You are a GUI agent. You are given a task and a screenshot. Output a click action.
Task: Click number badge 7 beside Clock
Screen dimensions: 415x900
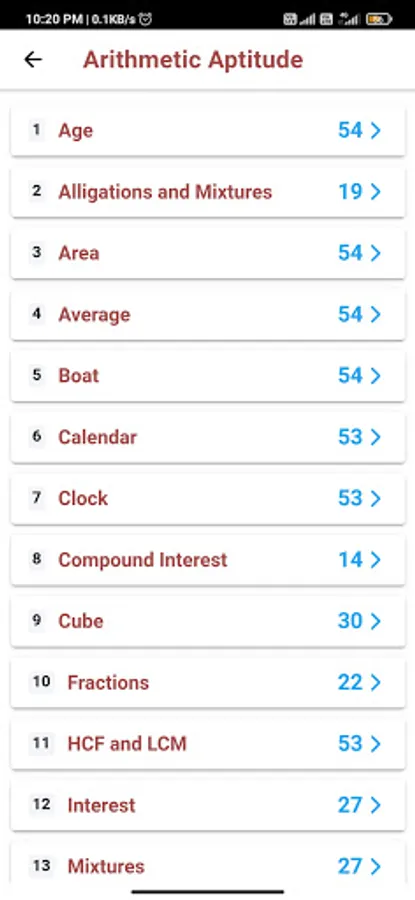tap(37, 498)
